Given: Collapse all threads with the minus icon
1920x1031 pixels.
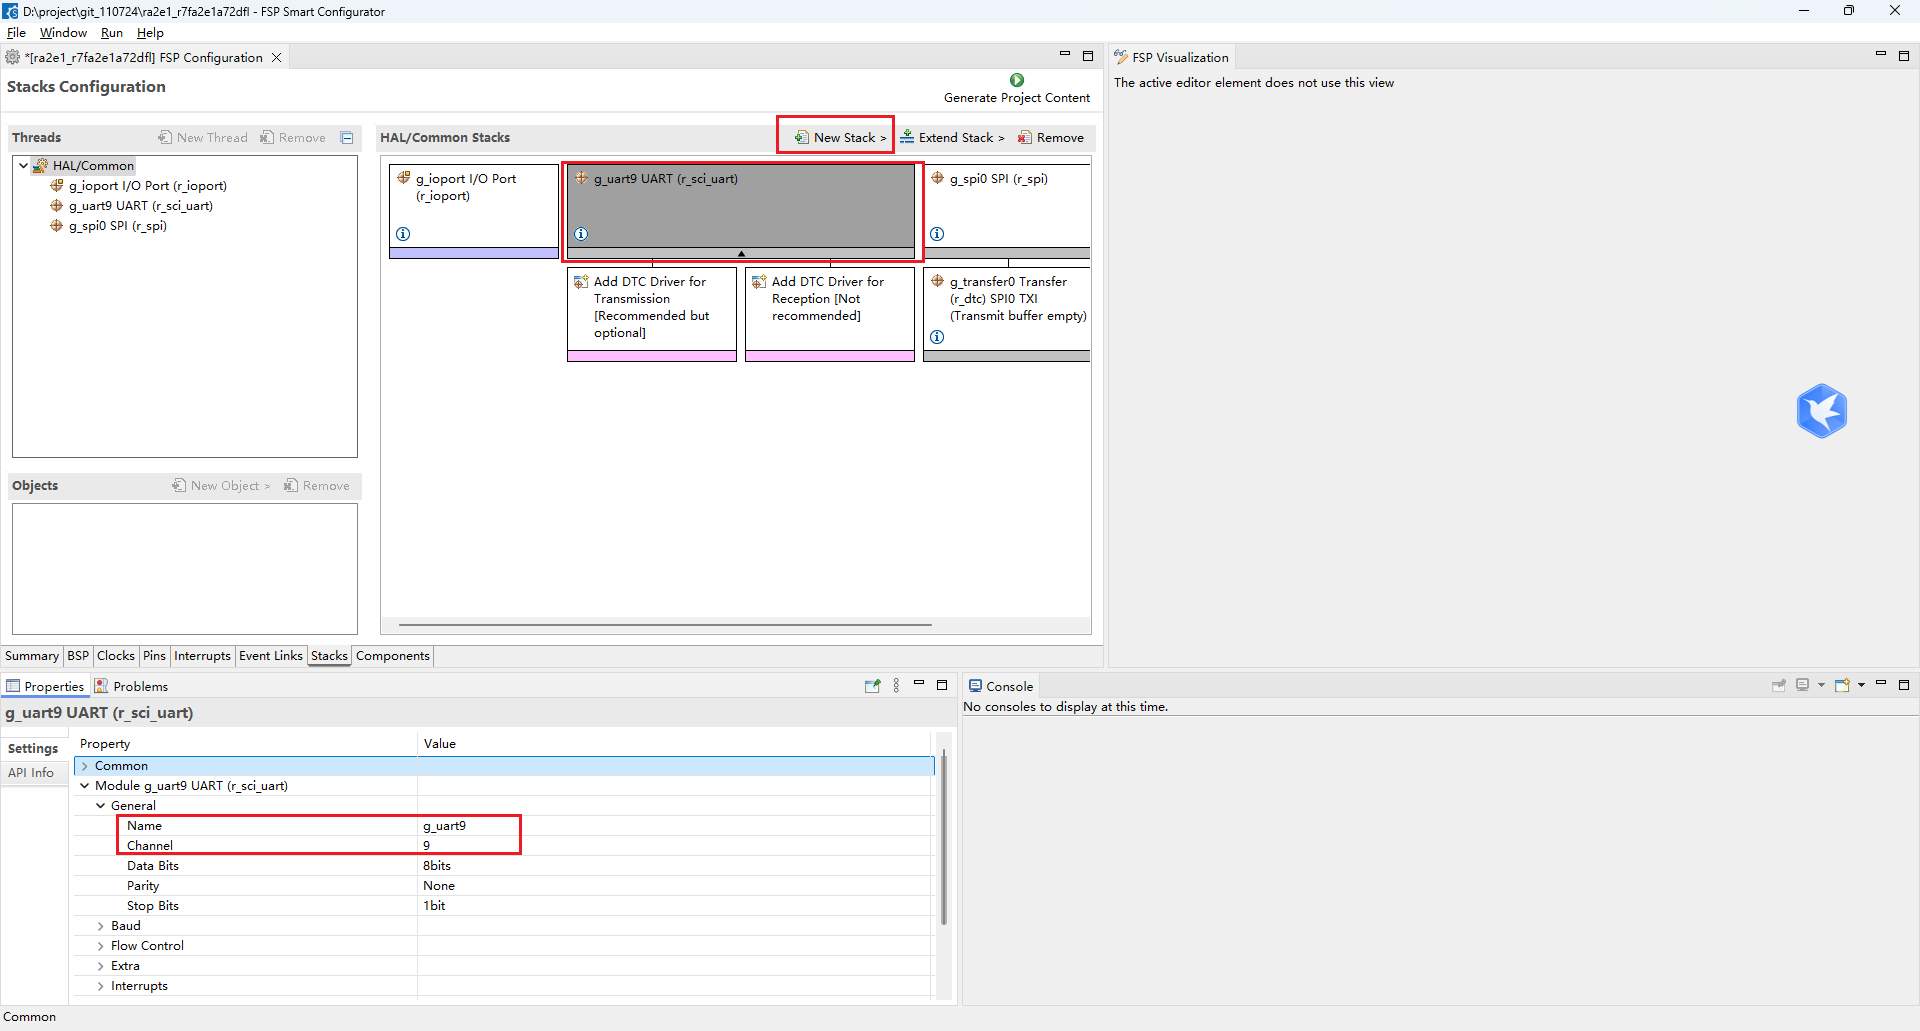Looking at the screenshot, I should (x=347, y=137).
